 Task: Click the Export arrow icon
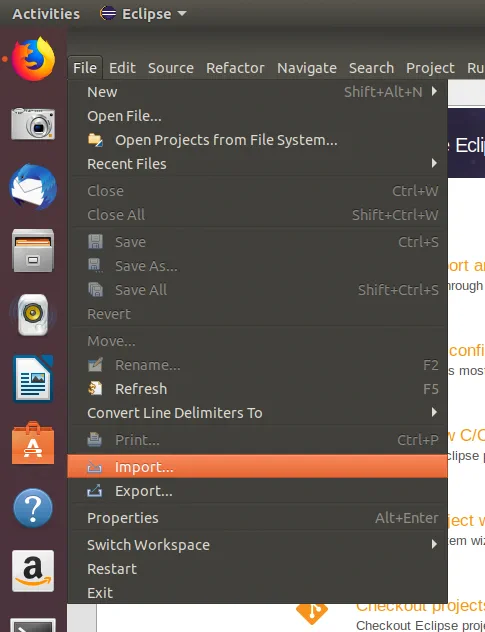(95, 491)
